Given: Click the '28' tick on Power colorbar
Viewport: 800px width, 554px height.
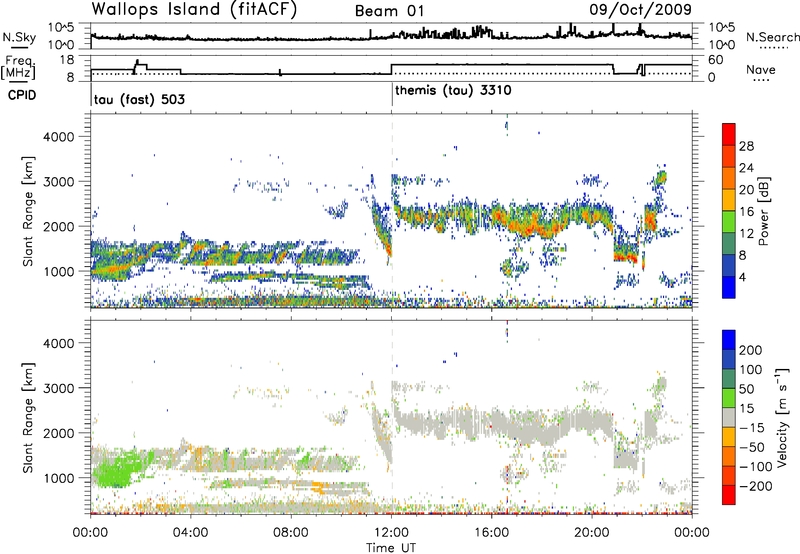Looking at the screenshot, I should [746, 146].
